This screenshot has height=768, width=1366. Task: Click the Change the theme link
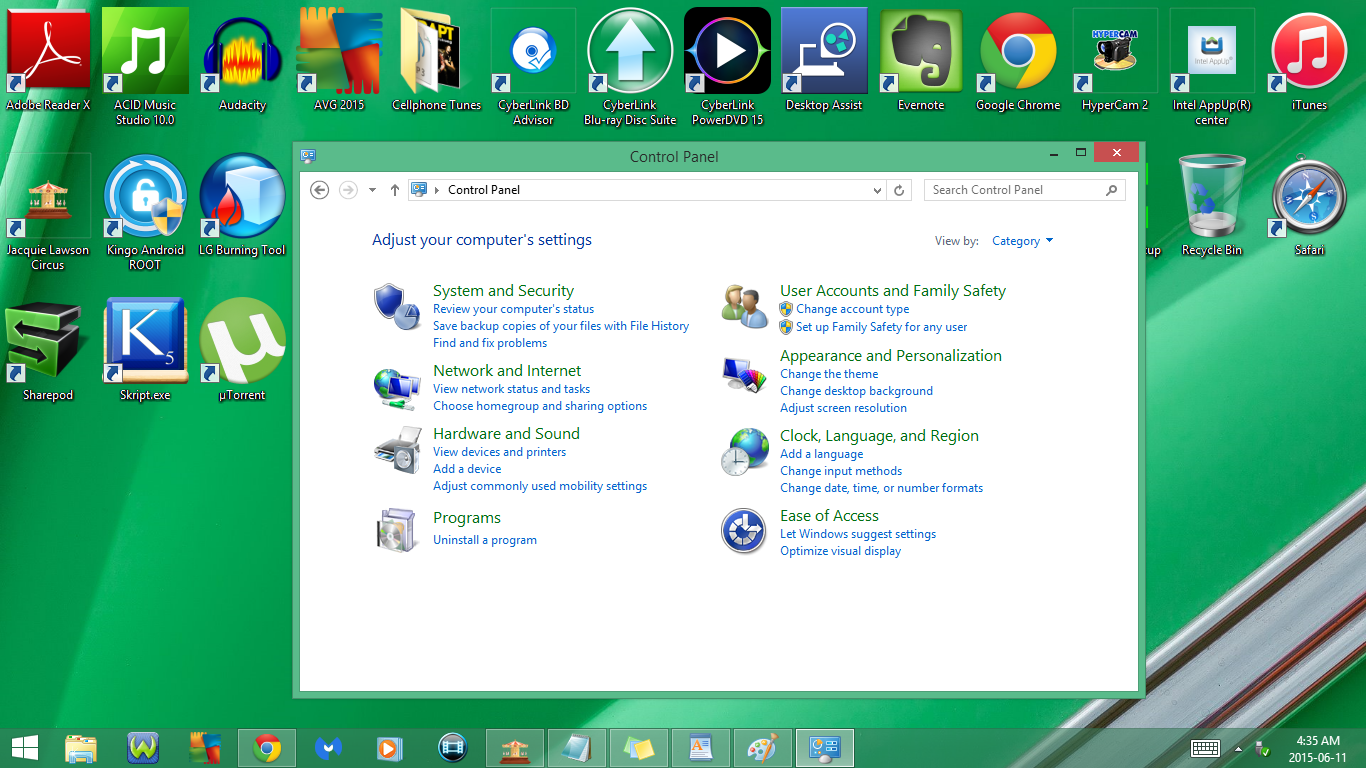click(829, 374)
